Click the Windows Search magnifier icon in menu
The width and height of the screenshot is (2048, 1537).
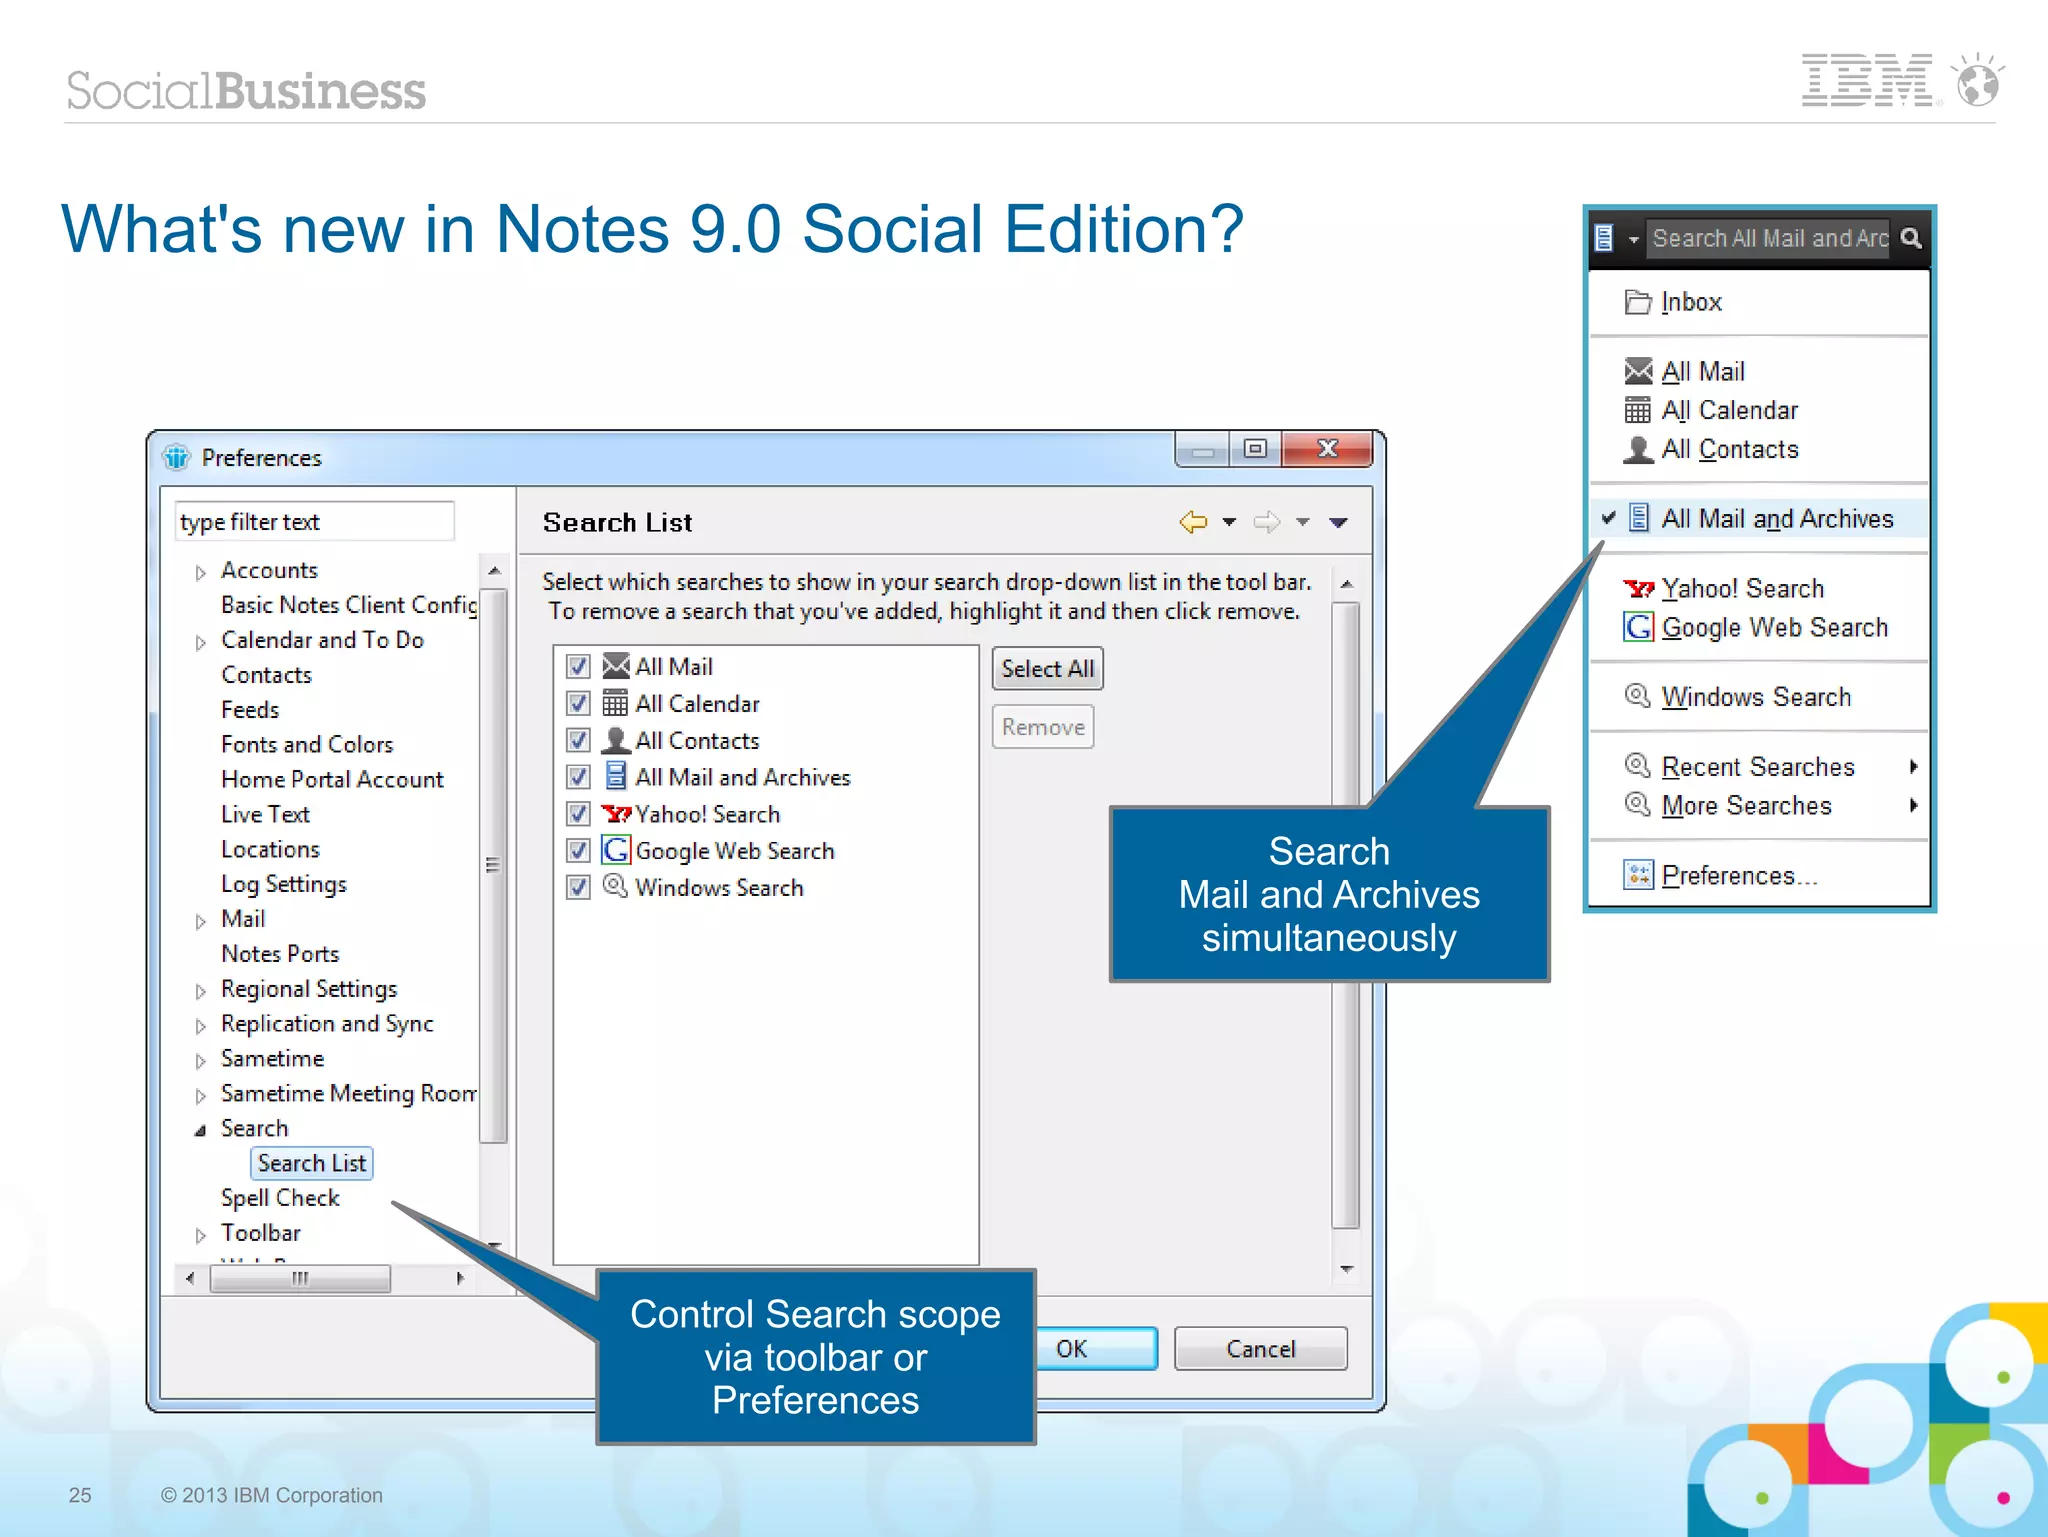click(1638, 695)
